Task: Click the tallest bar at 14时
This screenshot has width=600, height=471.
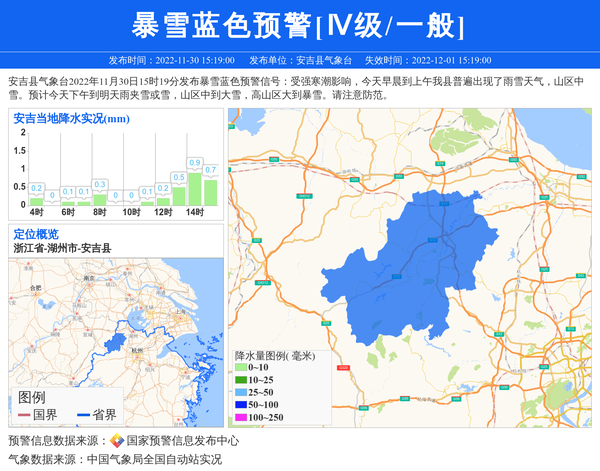Action: pos(195,187)
